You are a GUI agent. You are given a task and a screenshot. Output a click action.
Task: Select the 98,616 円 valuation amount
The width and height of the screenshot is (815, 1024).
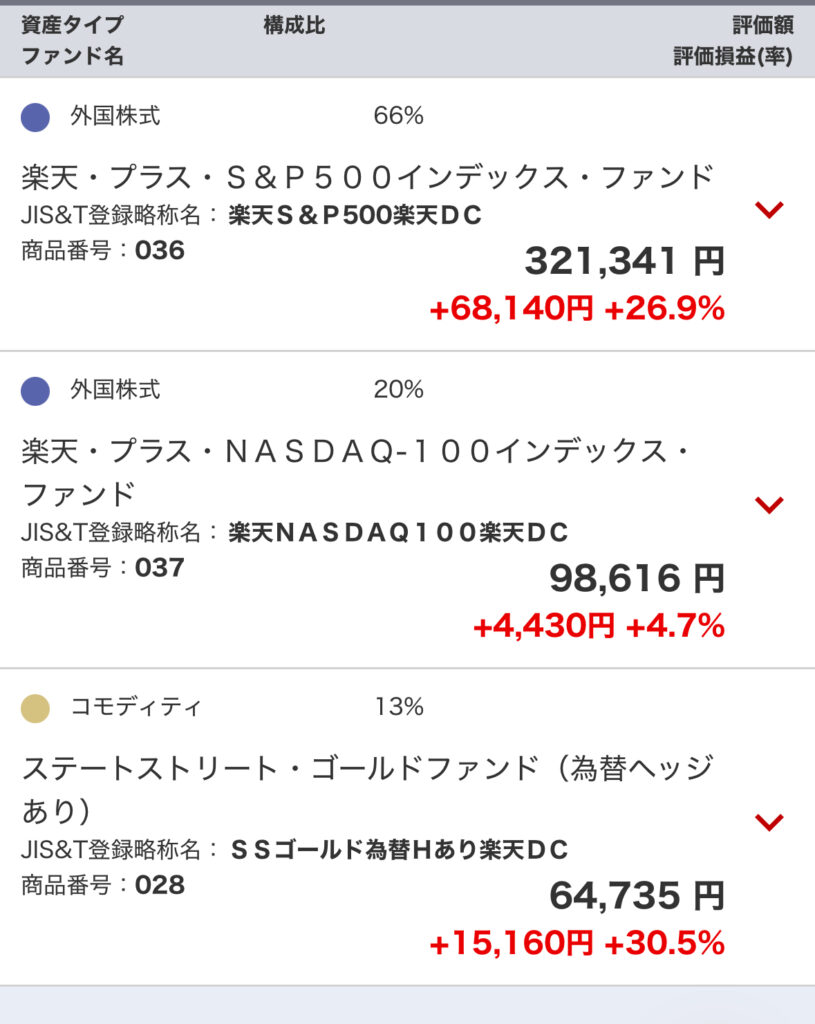[x=636, y=578]
